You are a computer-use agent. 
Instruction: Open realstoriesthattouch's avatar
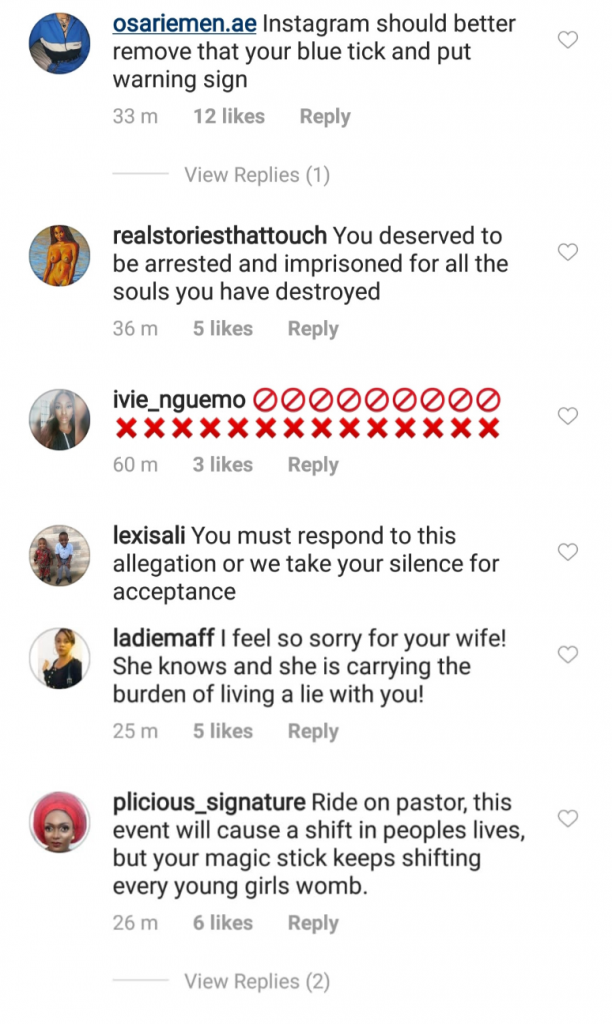tap(58, 255)
